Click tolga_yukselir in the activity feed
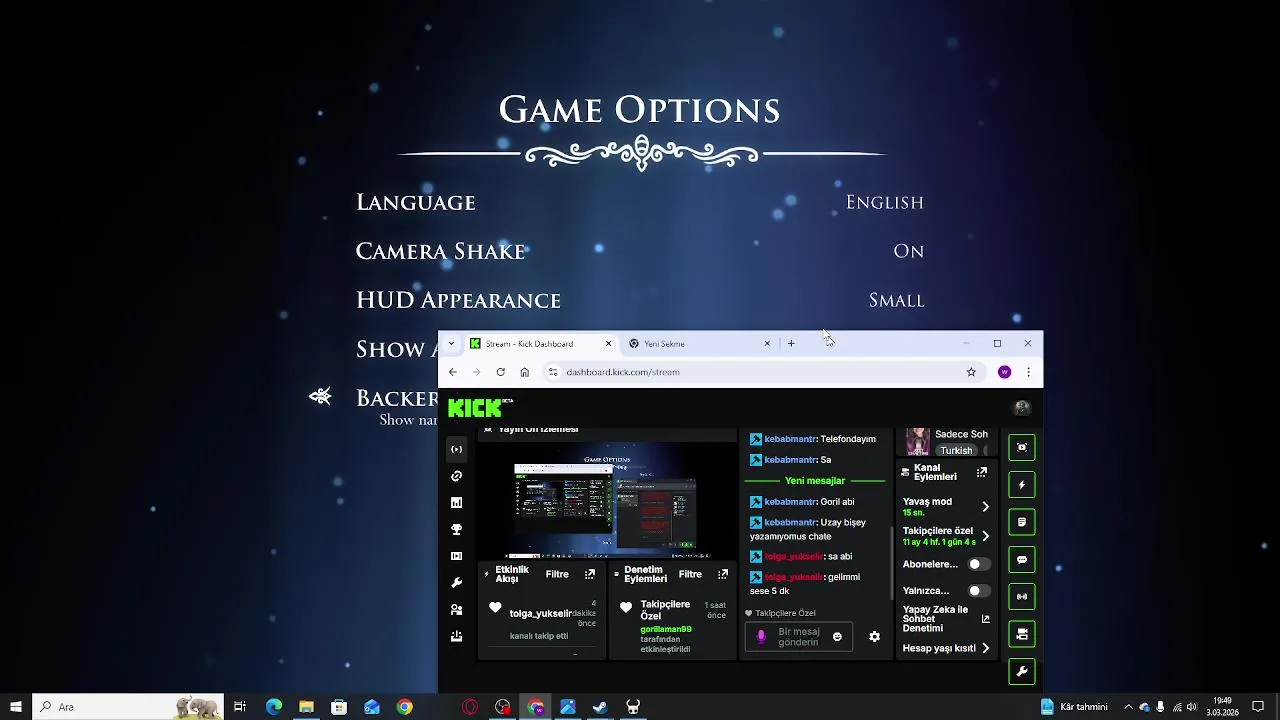1280x720 pixels. coord(540,613)
